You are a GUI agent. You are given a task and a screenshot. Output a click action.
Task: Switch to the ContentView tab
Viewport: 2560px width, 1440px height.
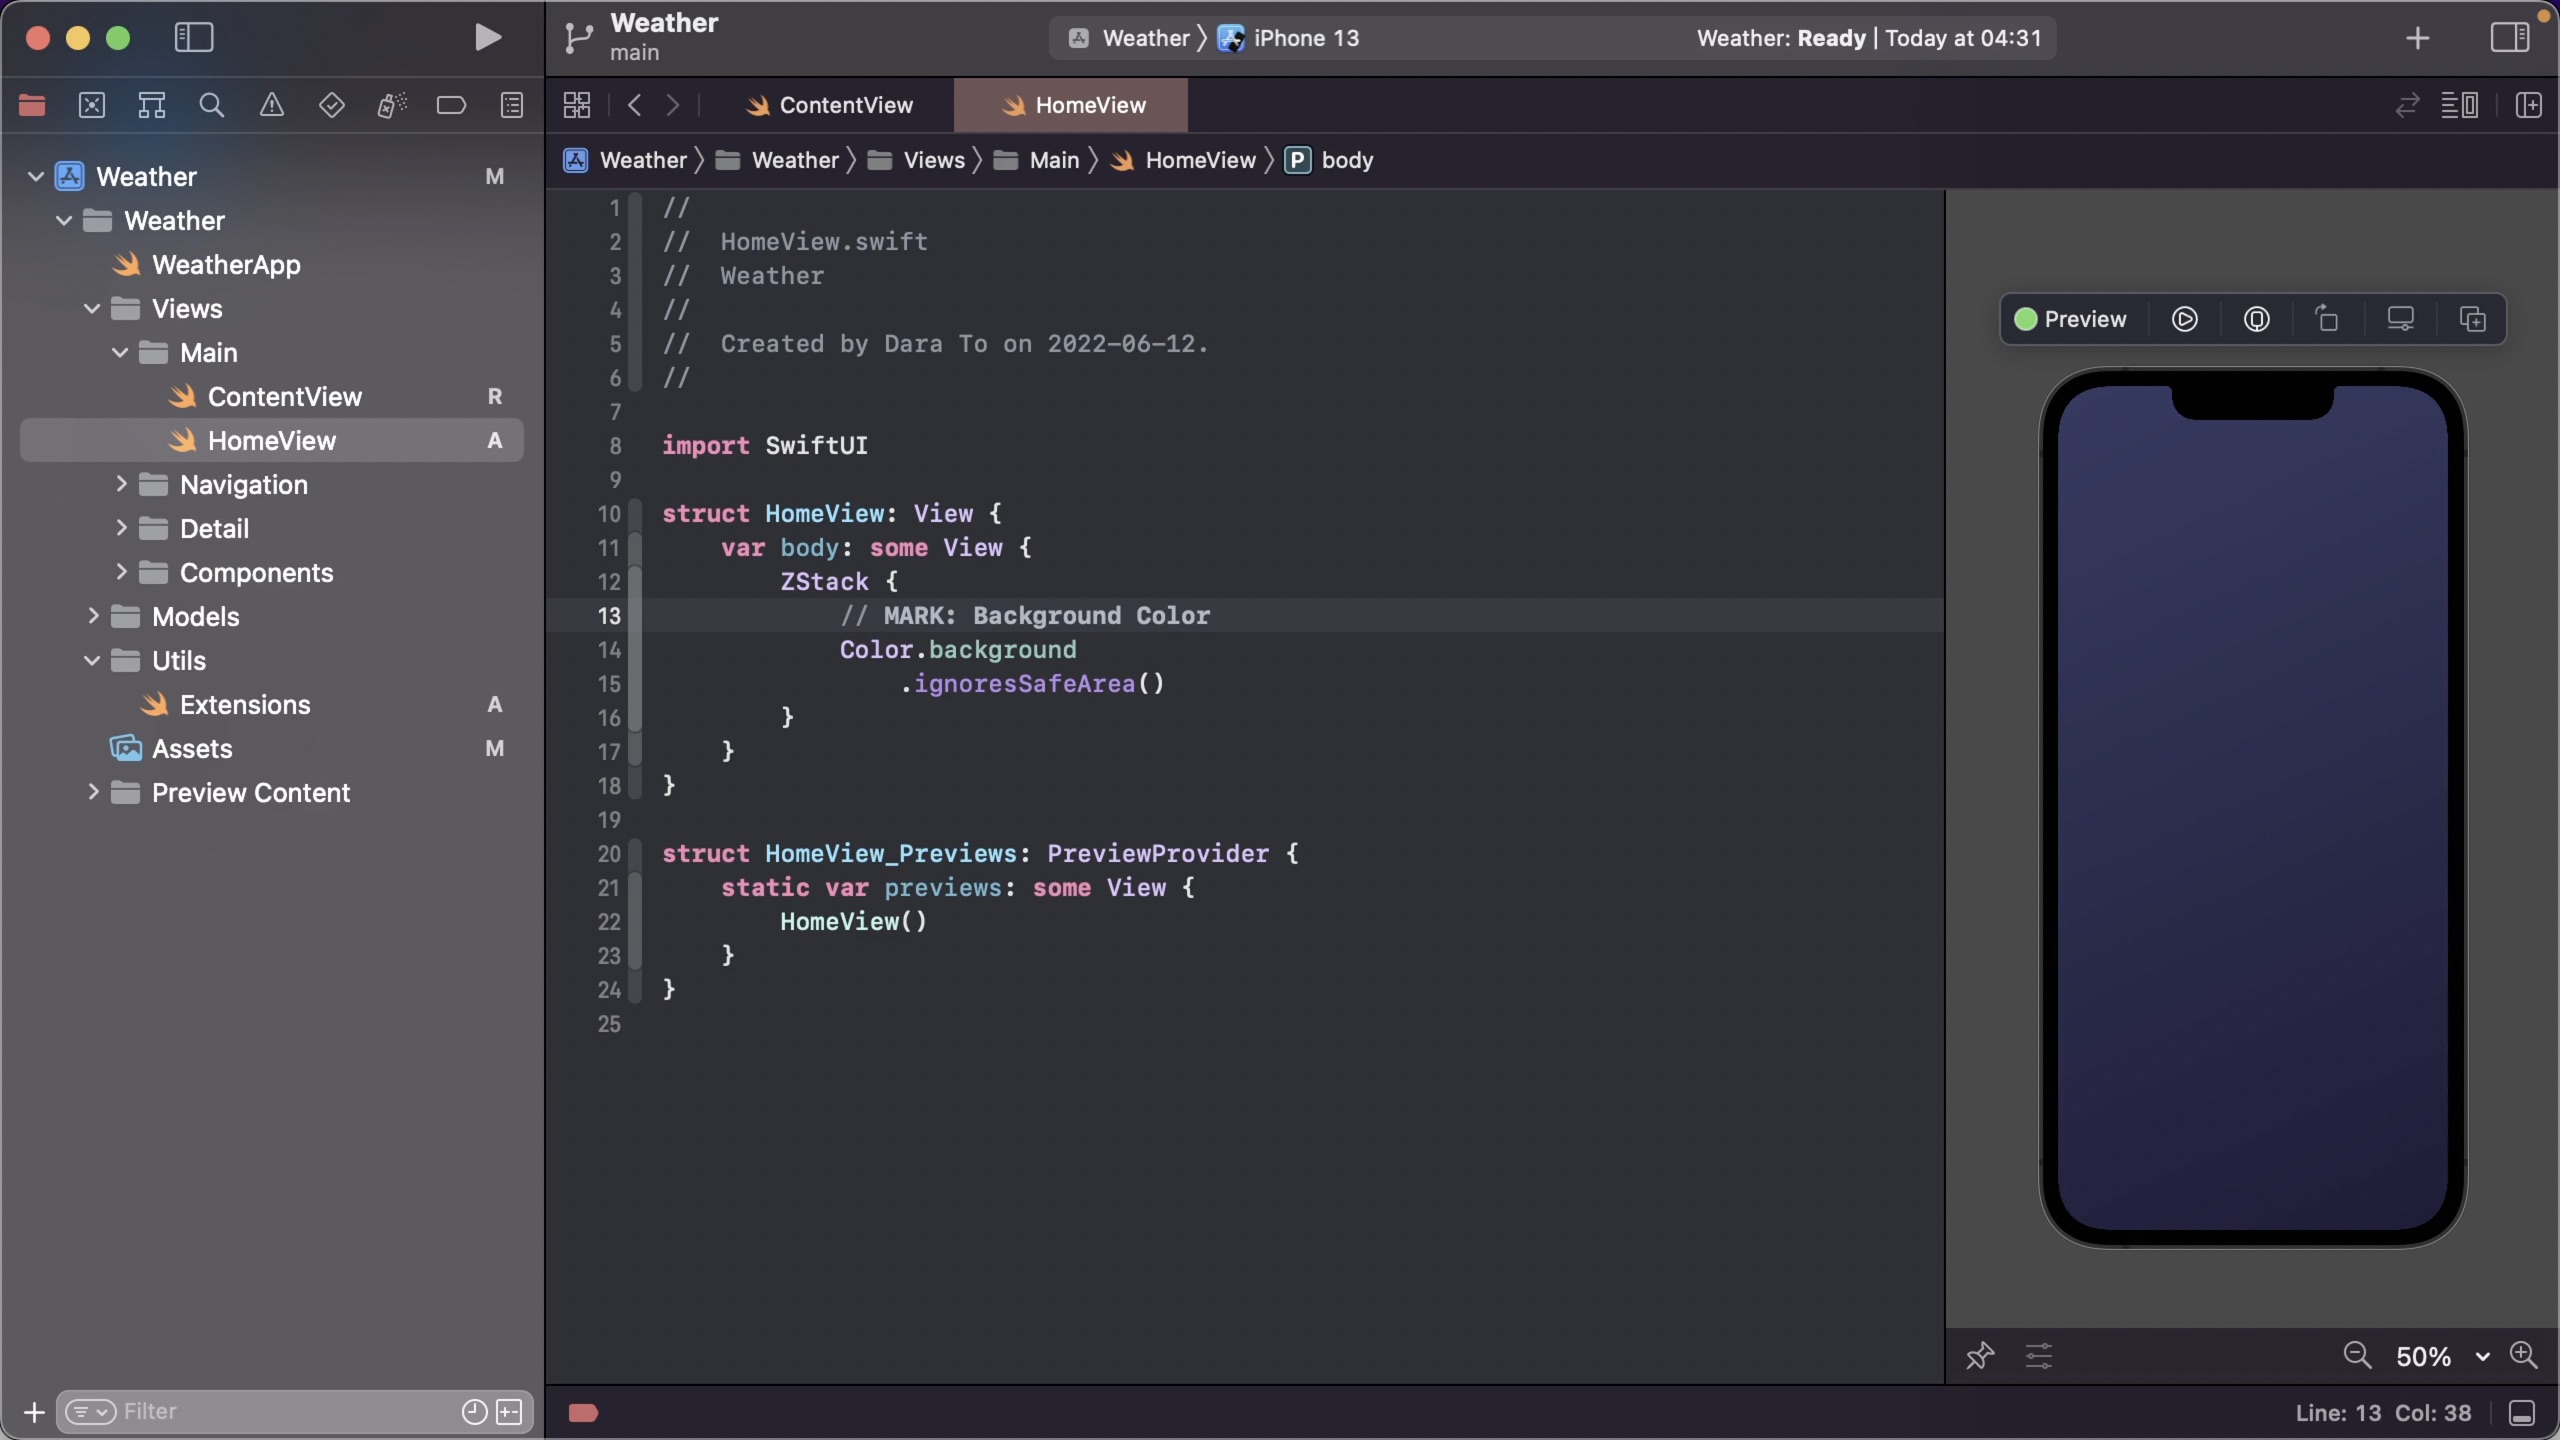(x=845, y=105)
